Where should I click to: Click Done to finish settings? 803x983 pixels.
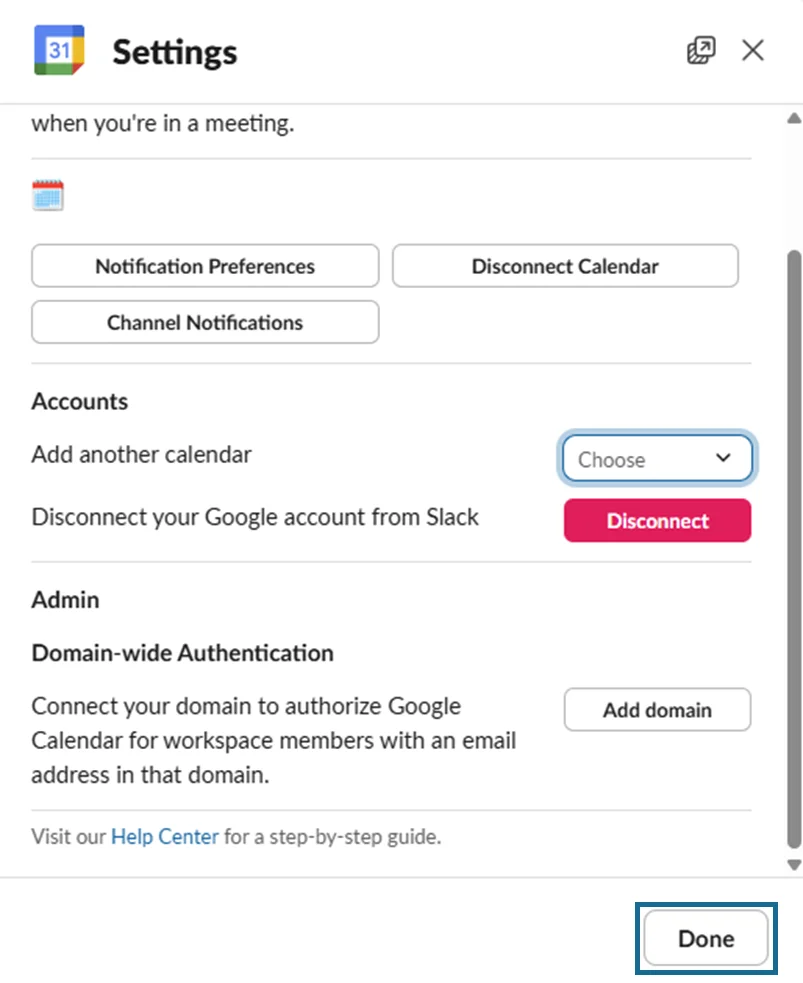(706, 938)
